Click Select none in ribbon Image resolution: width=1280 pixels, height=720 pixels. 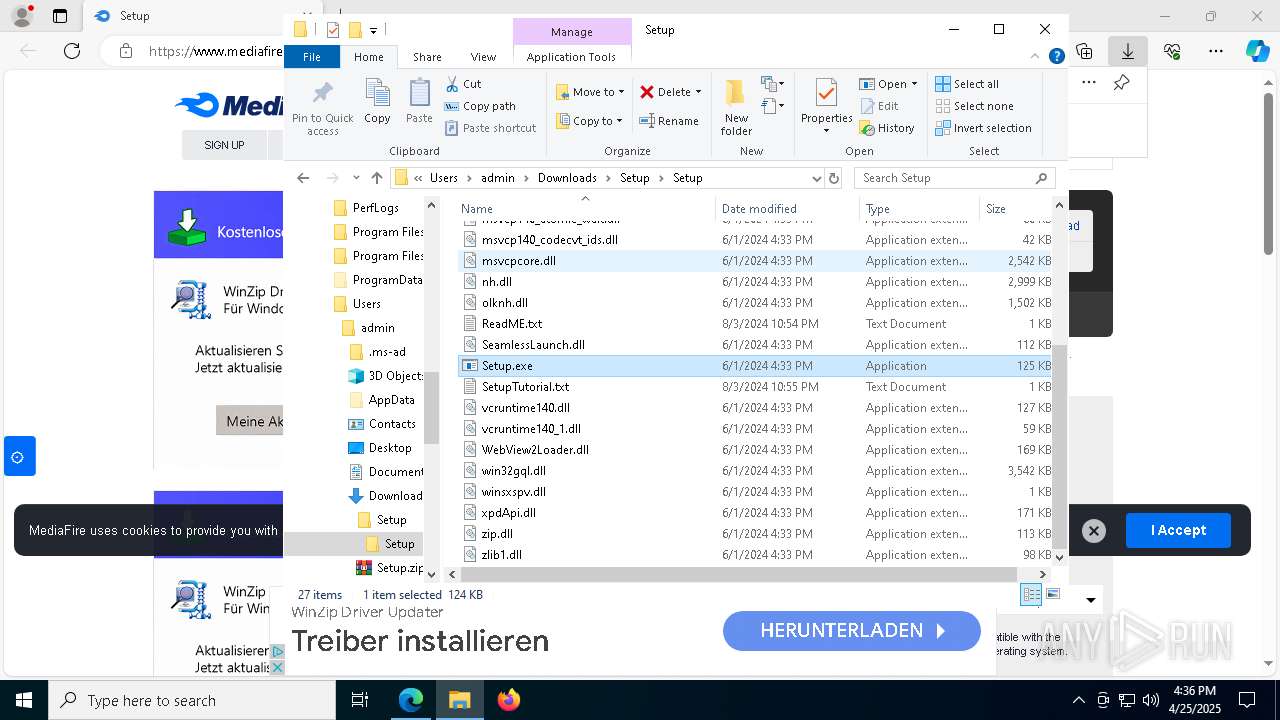click(x=974, y=106)
